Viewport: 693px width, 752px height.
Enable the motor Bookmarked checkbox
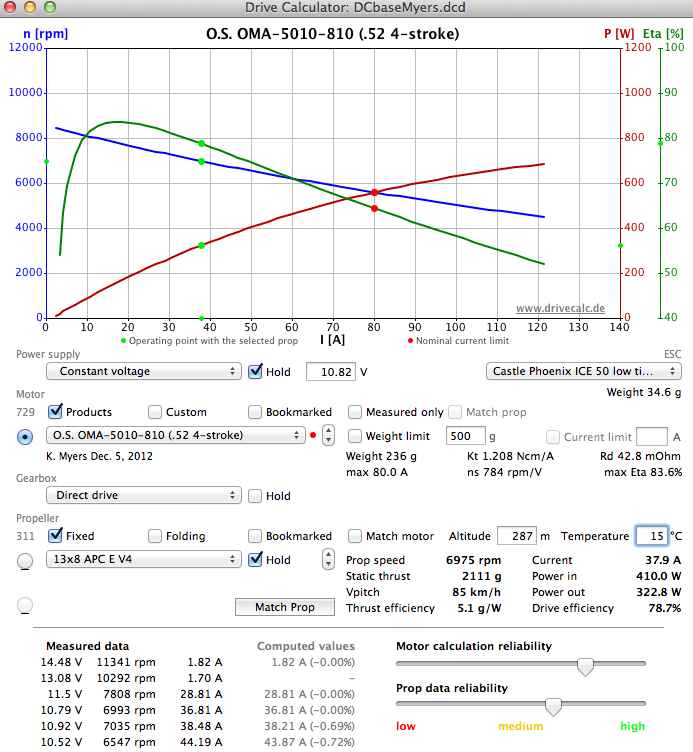pyautogui.click(x=255, y=412)
